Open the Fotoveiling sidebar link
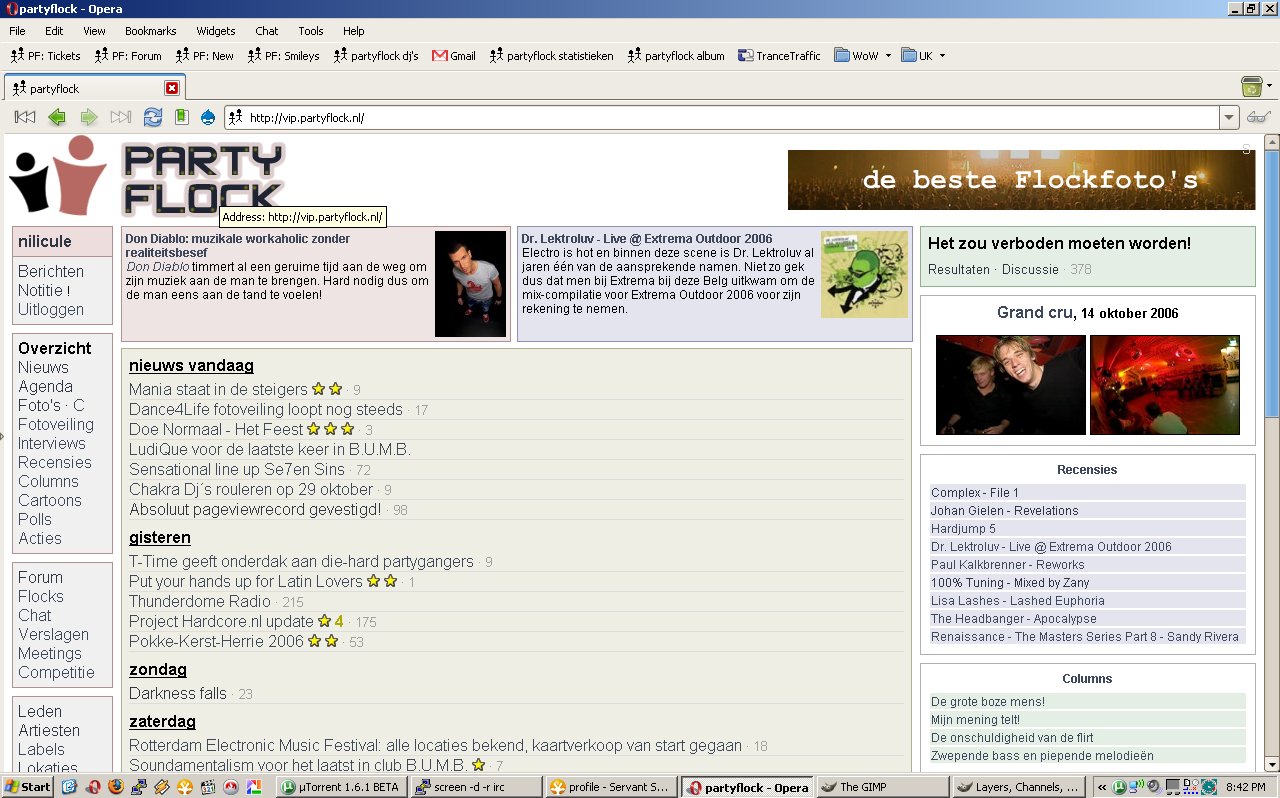This screenshot has width=1280, height=798. click(x=56, y=424)
